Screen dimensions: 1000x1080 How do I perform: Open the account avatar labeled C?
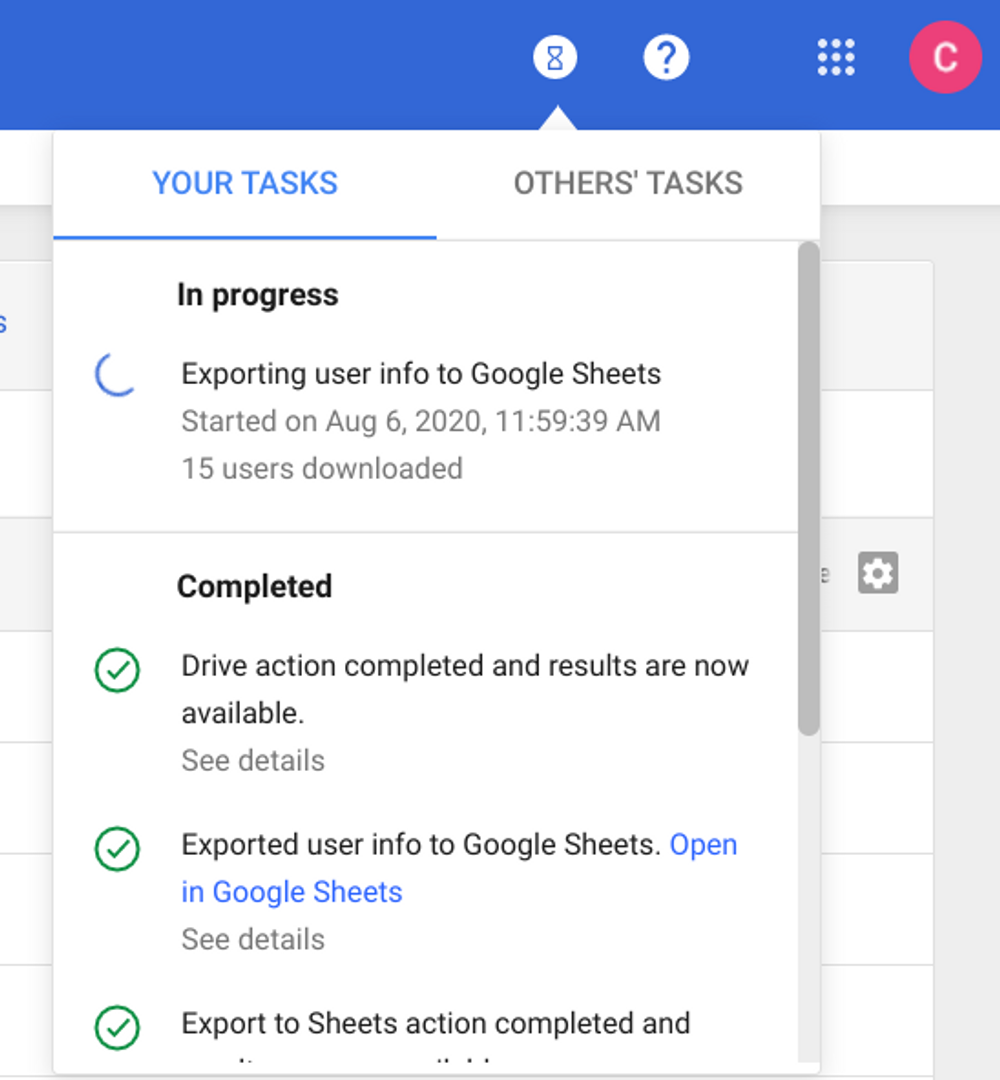tap(945, 57)
